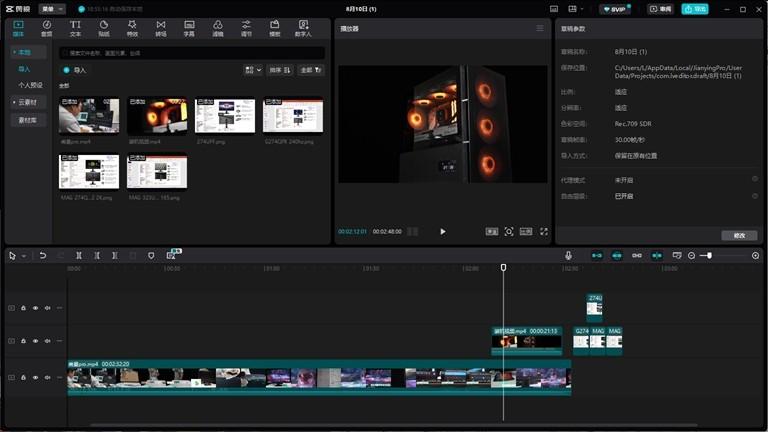Click the microphone record voiceover icon
This screenshot has width=768, height=432.
[568, 256]
